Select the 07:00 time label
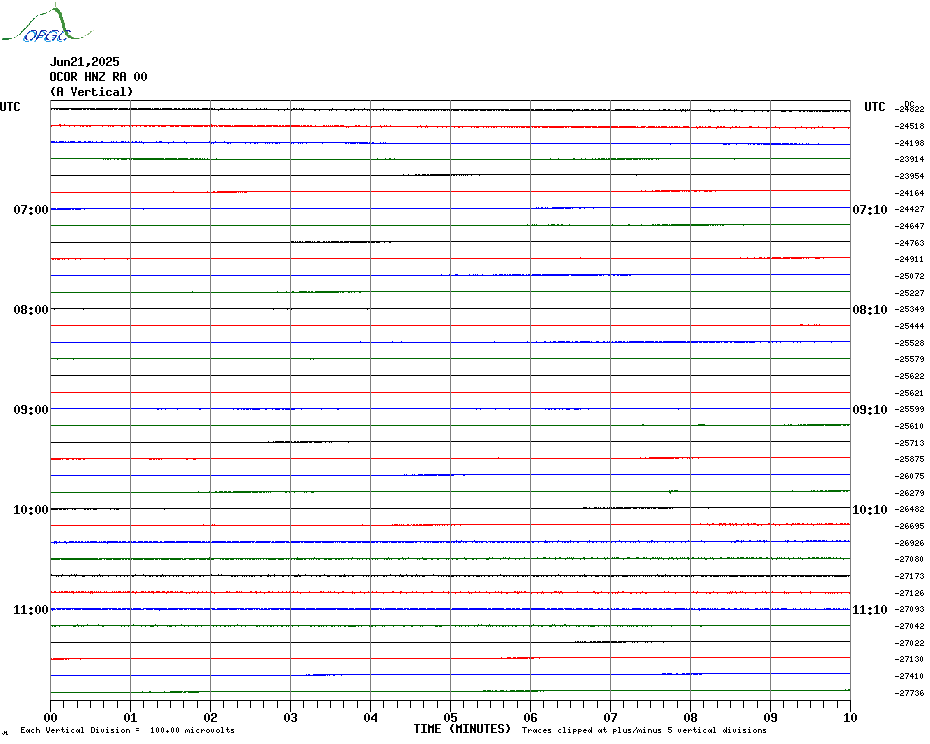The width and height of the screenshot is (930, 744). 31,209
